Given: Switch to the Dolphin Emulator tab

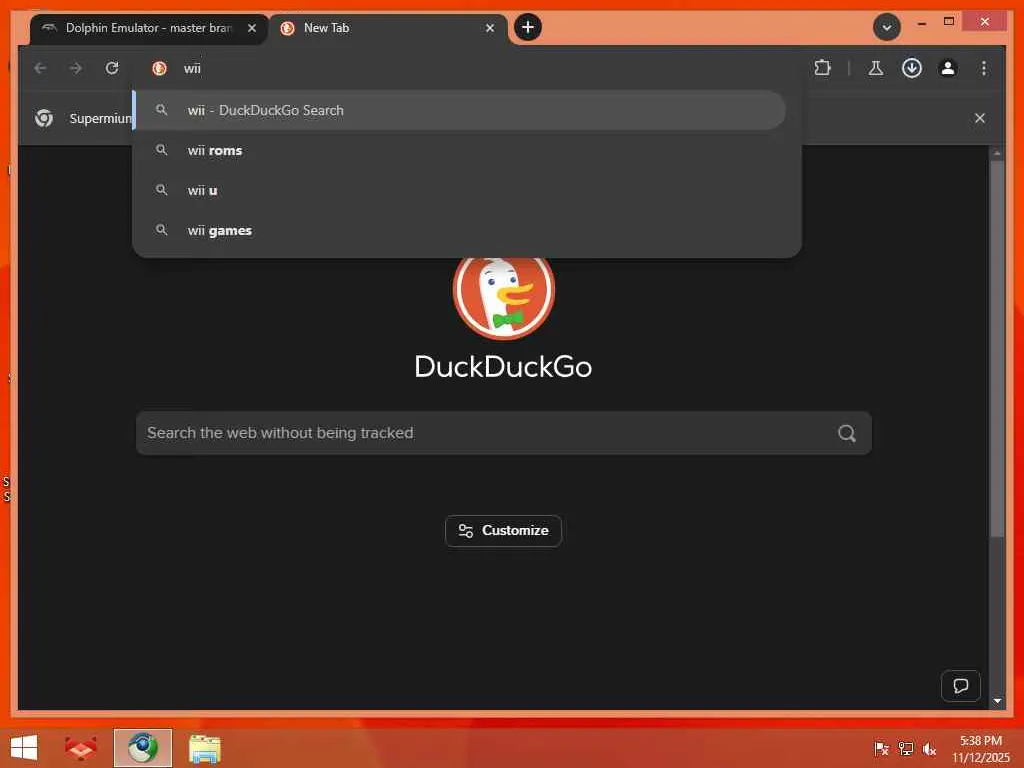Looking at the screenshot, I should pyautogui.click(x=148, y=28).
